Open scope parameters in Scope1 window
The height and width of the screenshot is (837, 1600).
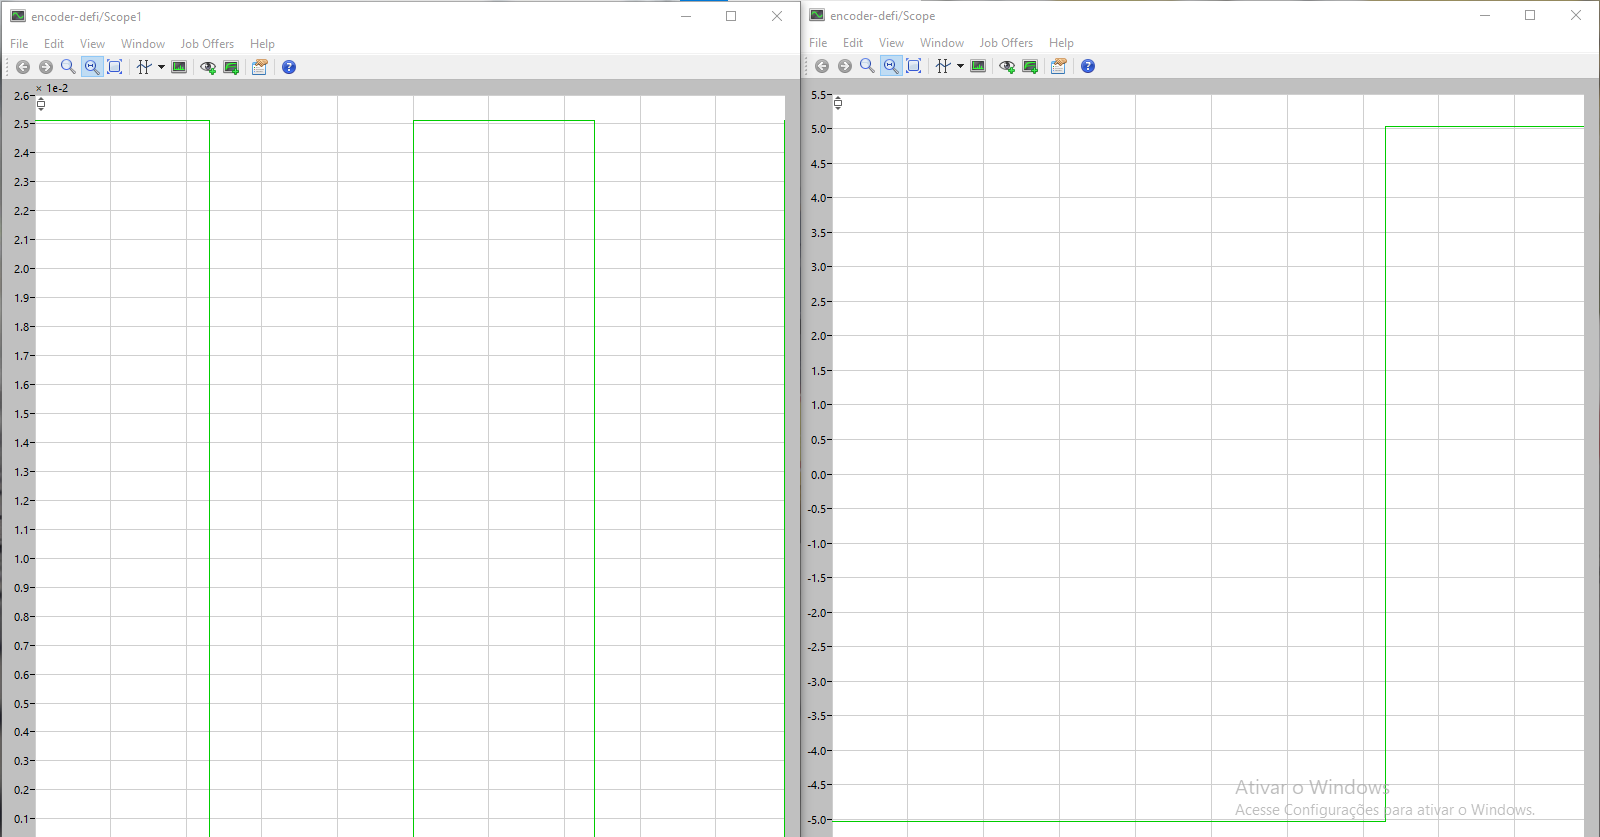pyautogui.click(x=260, y=67)
